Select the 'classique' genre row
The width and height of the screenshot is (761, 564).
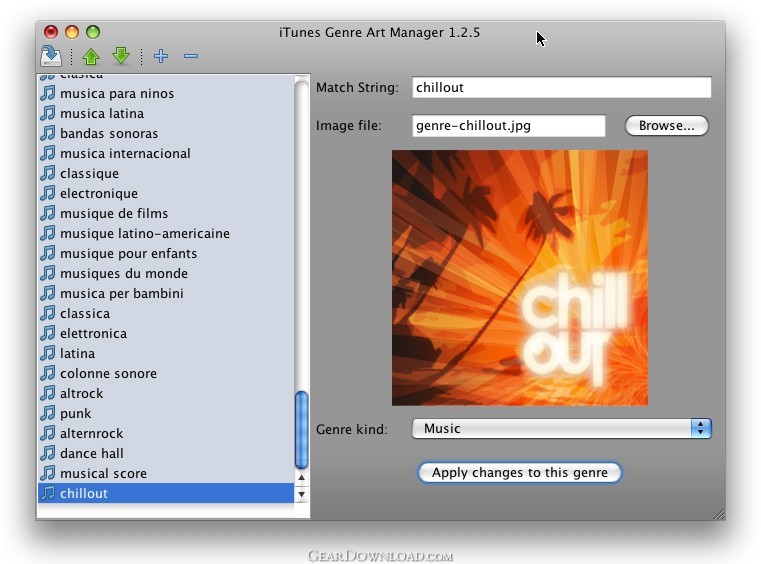point(166,173)
